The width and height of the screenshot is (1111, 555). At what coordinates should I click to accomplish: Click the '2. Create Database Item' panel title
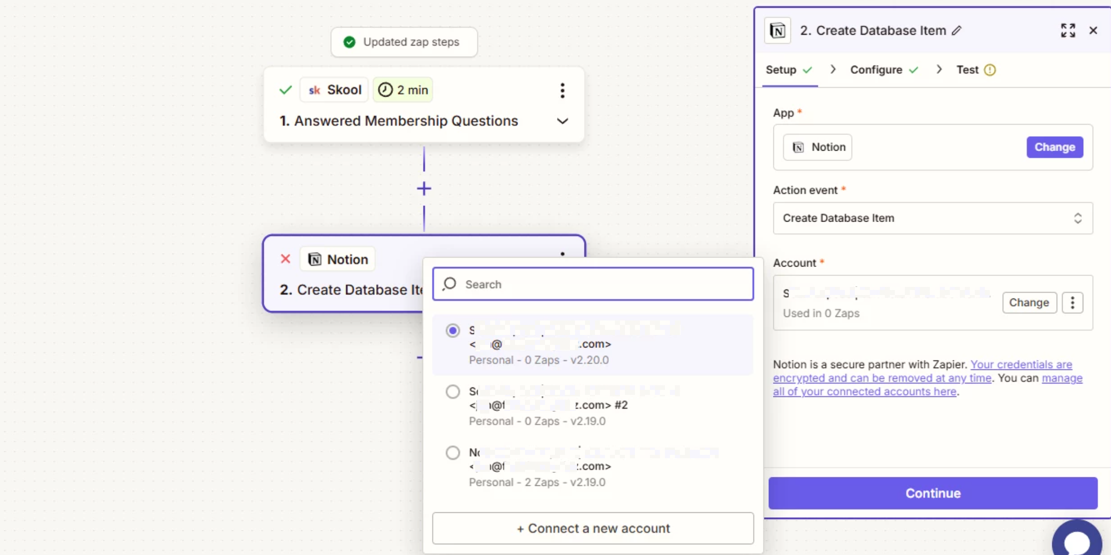click(873, 31)
